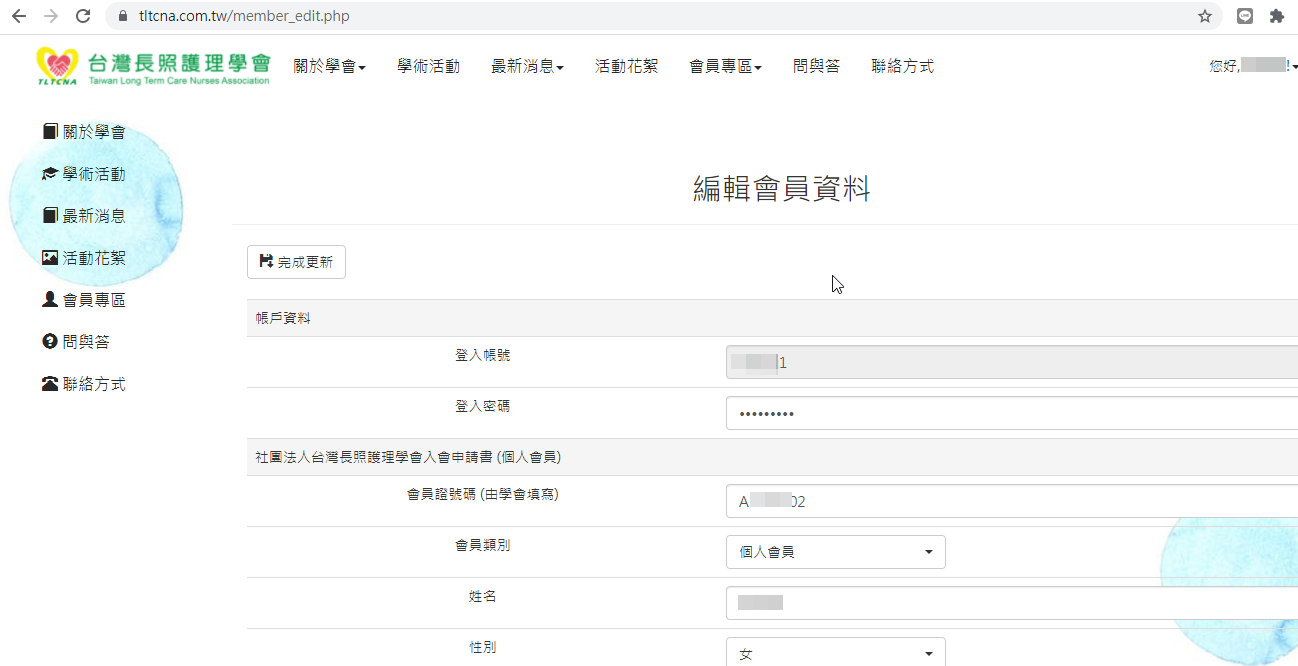Open the top 關於學會 dropdown menu
This screenshot has width=1298, height=666.
tap(330, 66)
